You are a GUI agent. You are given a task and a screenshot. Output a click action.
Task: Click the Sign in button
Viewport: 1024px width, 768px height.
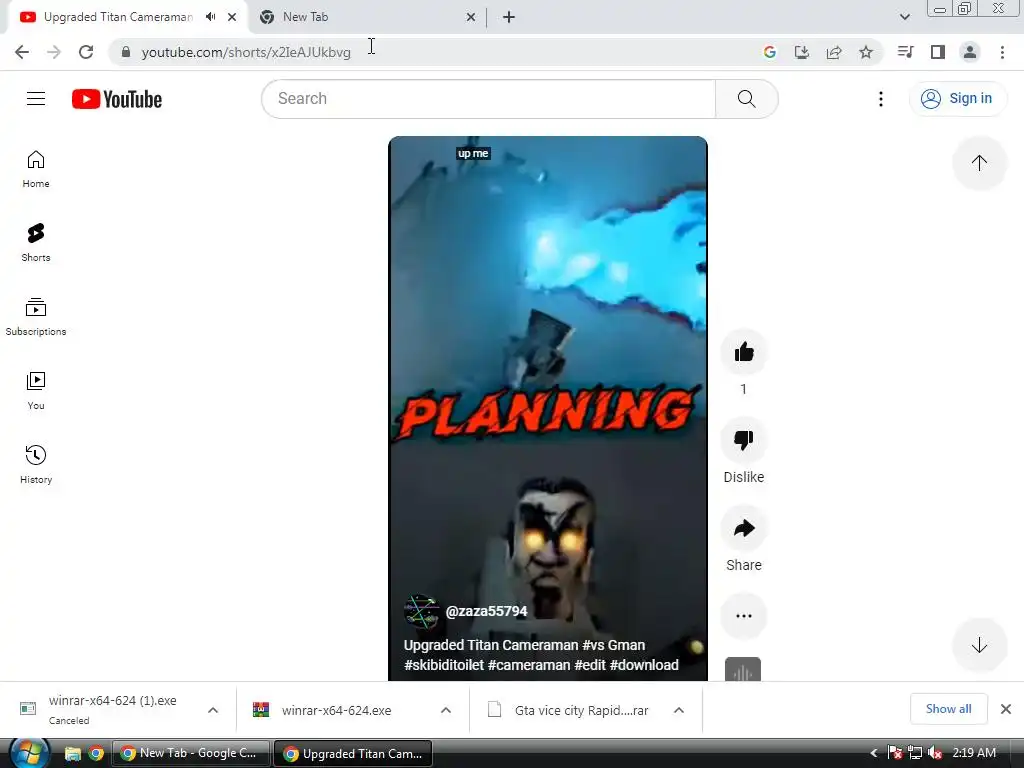coord(957,99)
